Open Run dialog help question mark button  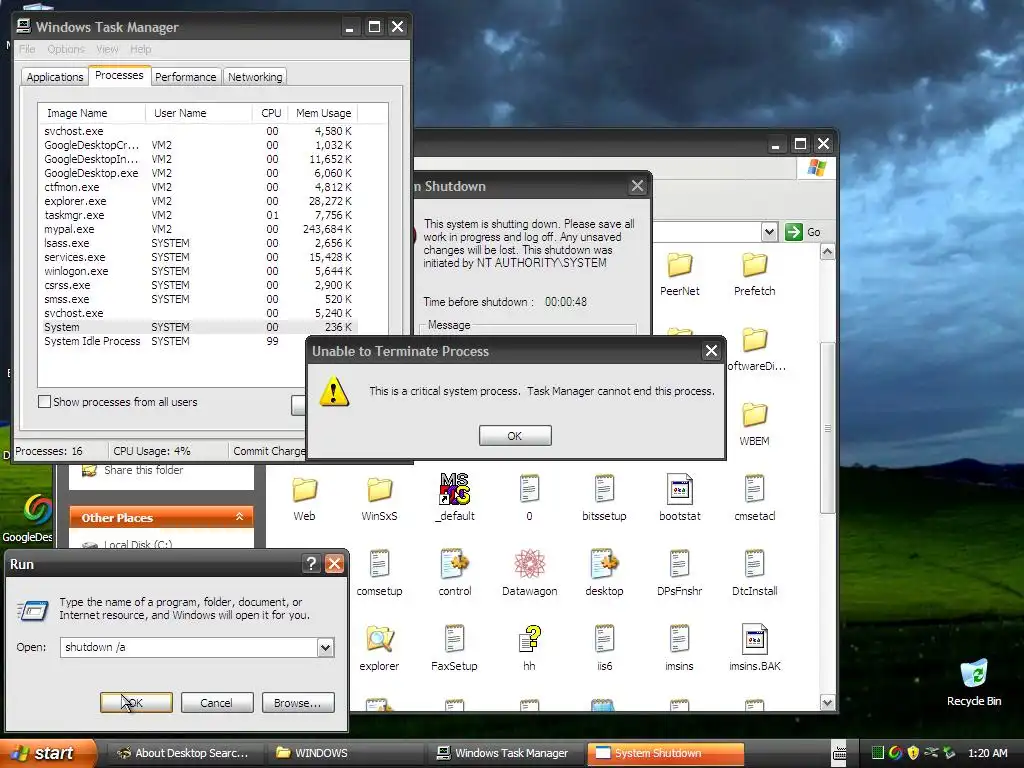pyautogui.click(x=312, y=564)
